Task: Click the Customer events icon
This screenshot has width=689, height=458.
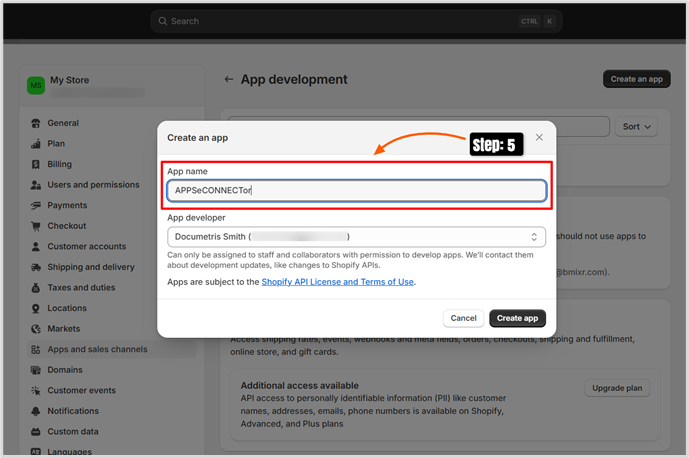Action: (x=36, y=391)
